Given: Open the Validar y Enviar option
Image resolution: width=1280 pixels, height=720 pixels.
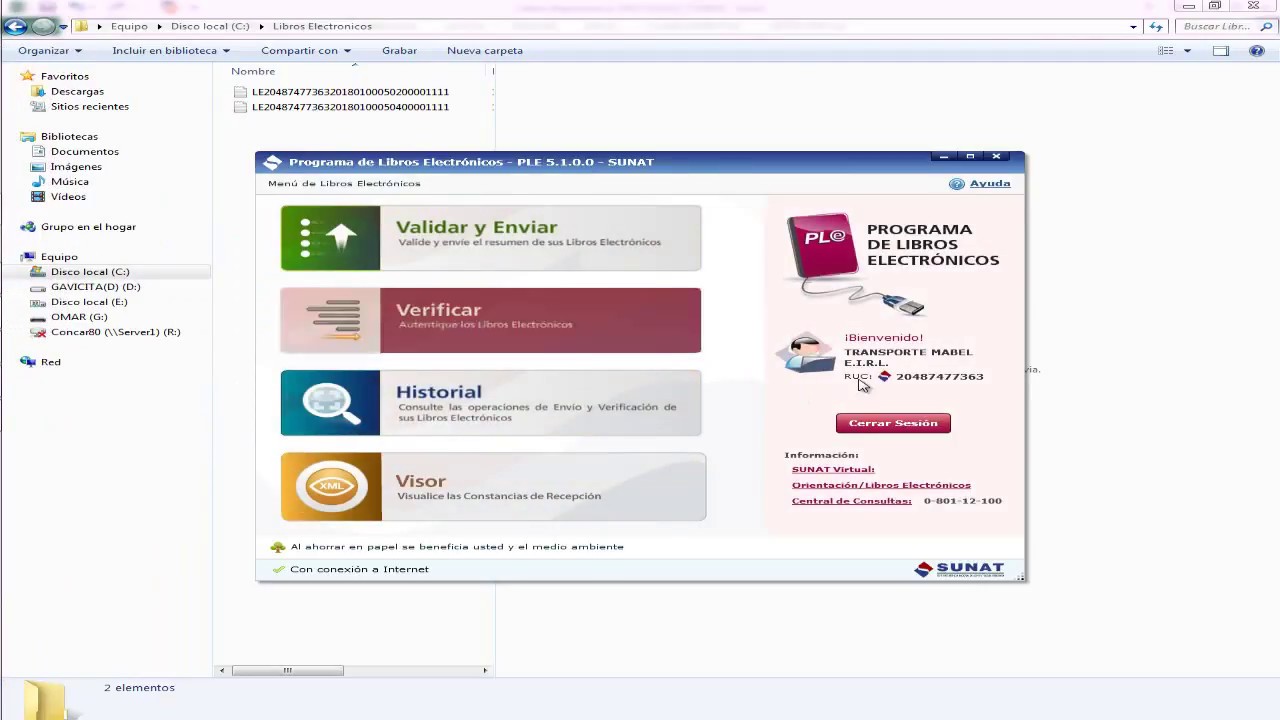Looking at the screenshot, I should [x=491, y=238].
